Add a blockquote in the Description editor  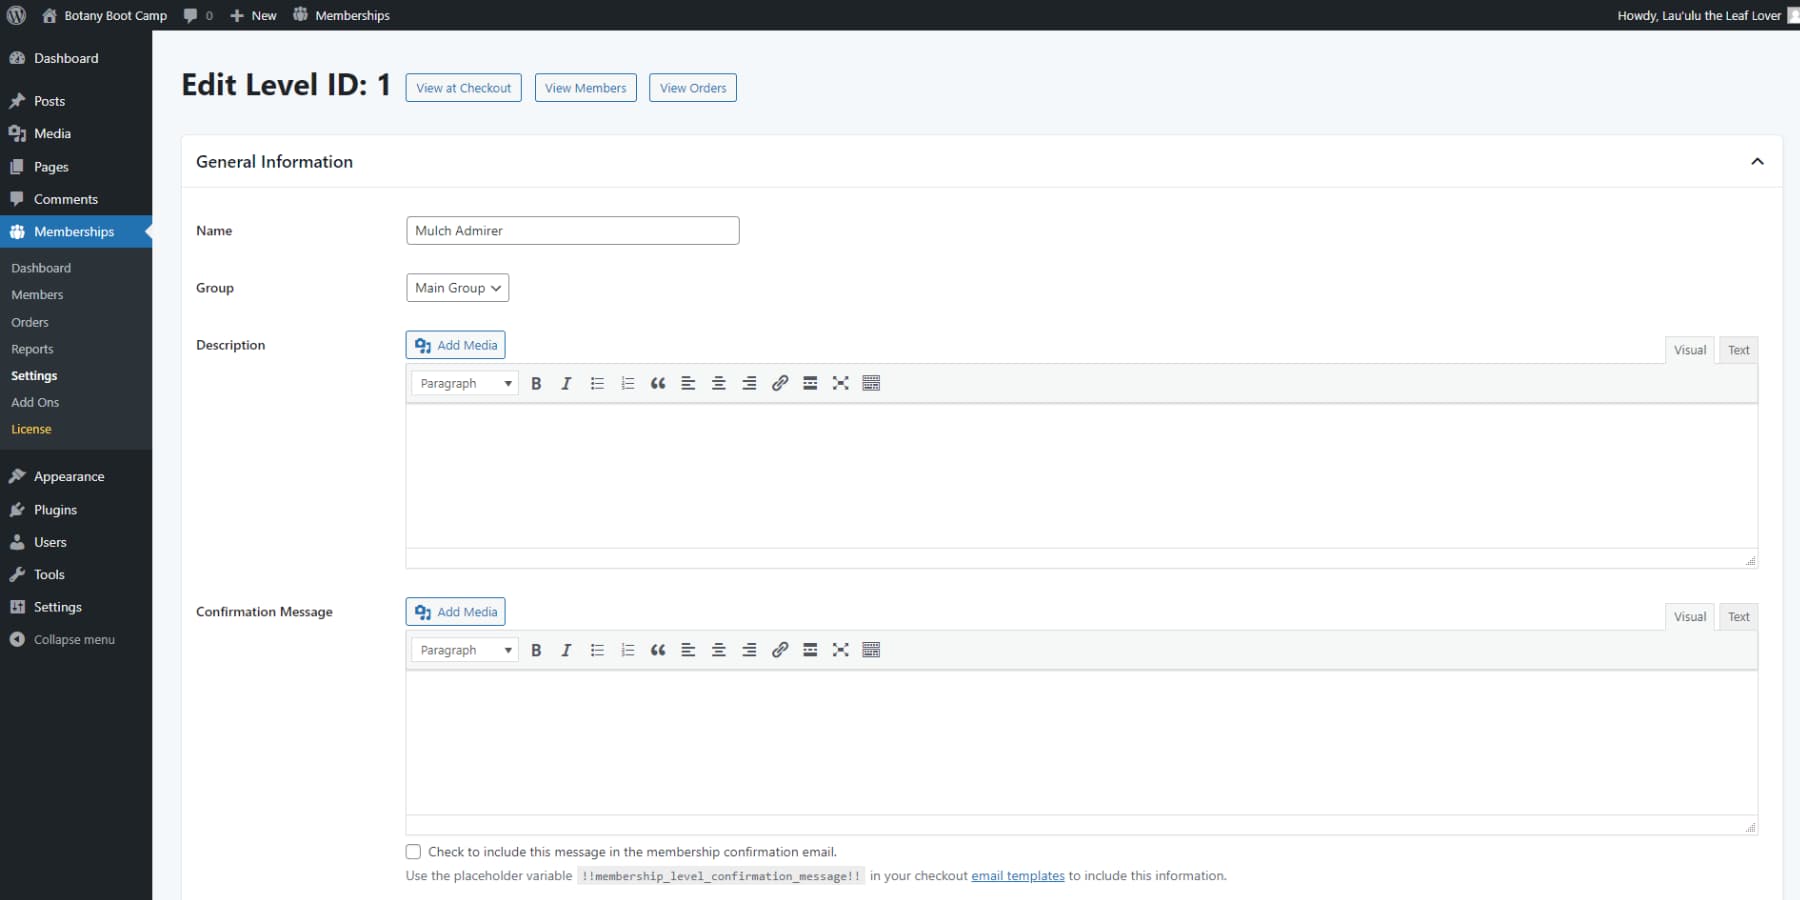tap(658, 383)
